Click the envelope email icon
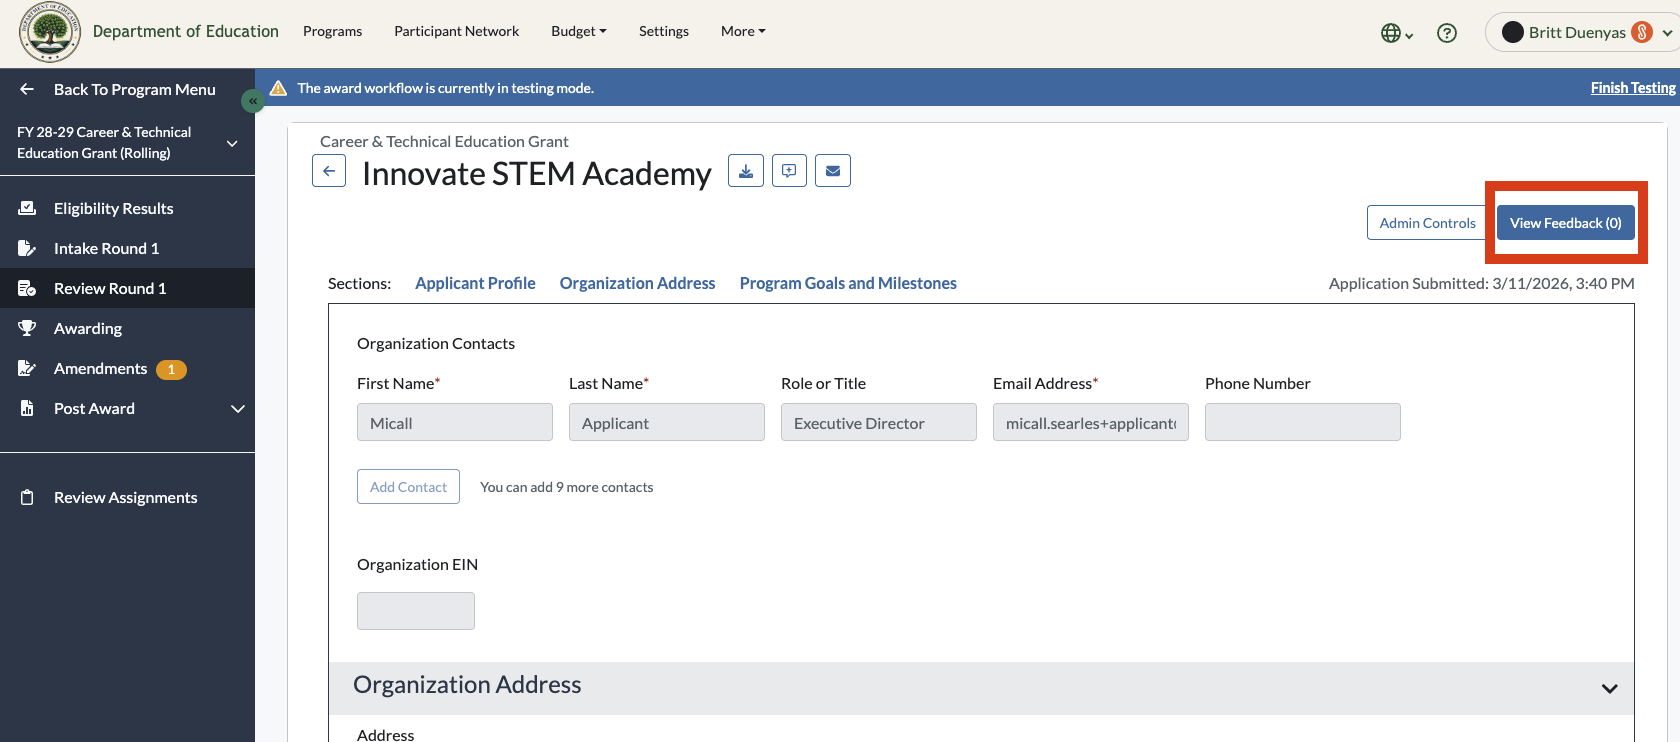1680x742 pixels. coord(833,171)
